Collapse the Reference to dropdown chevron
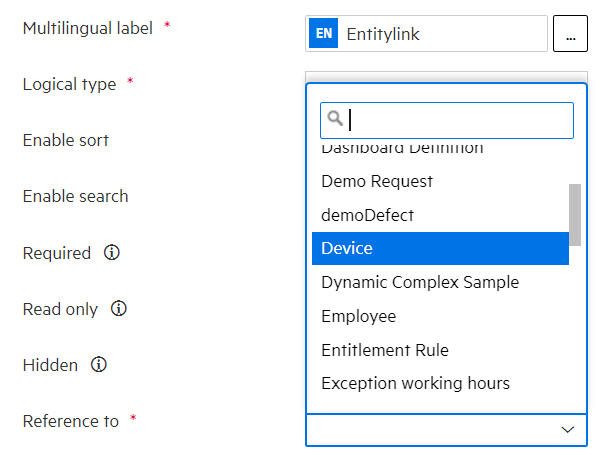601x455 pixels. [x=567, y=430]
